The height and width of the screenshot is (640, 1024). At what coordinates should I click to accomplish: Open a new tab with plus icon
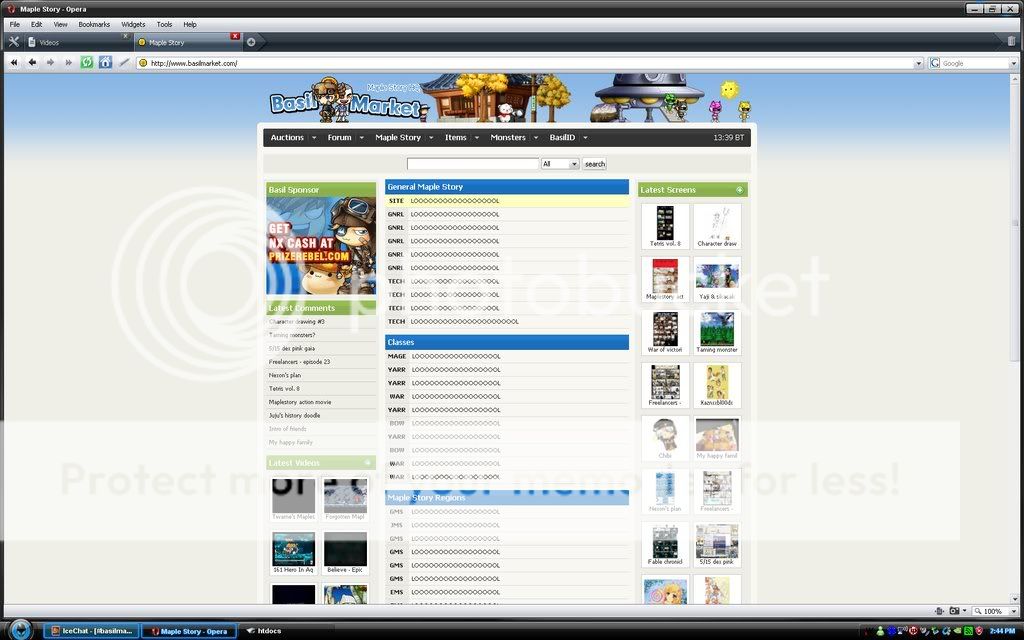(x=250, y=42)
